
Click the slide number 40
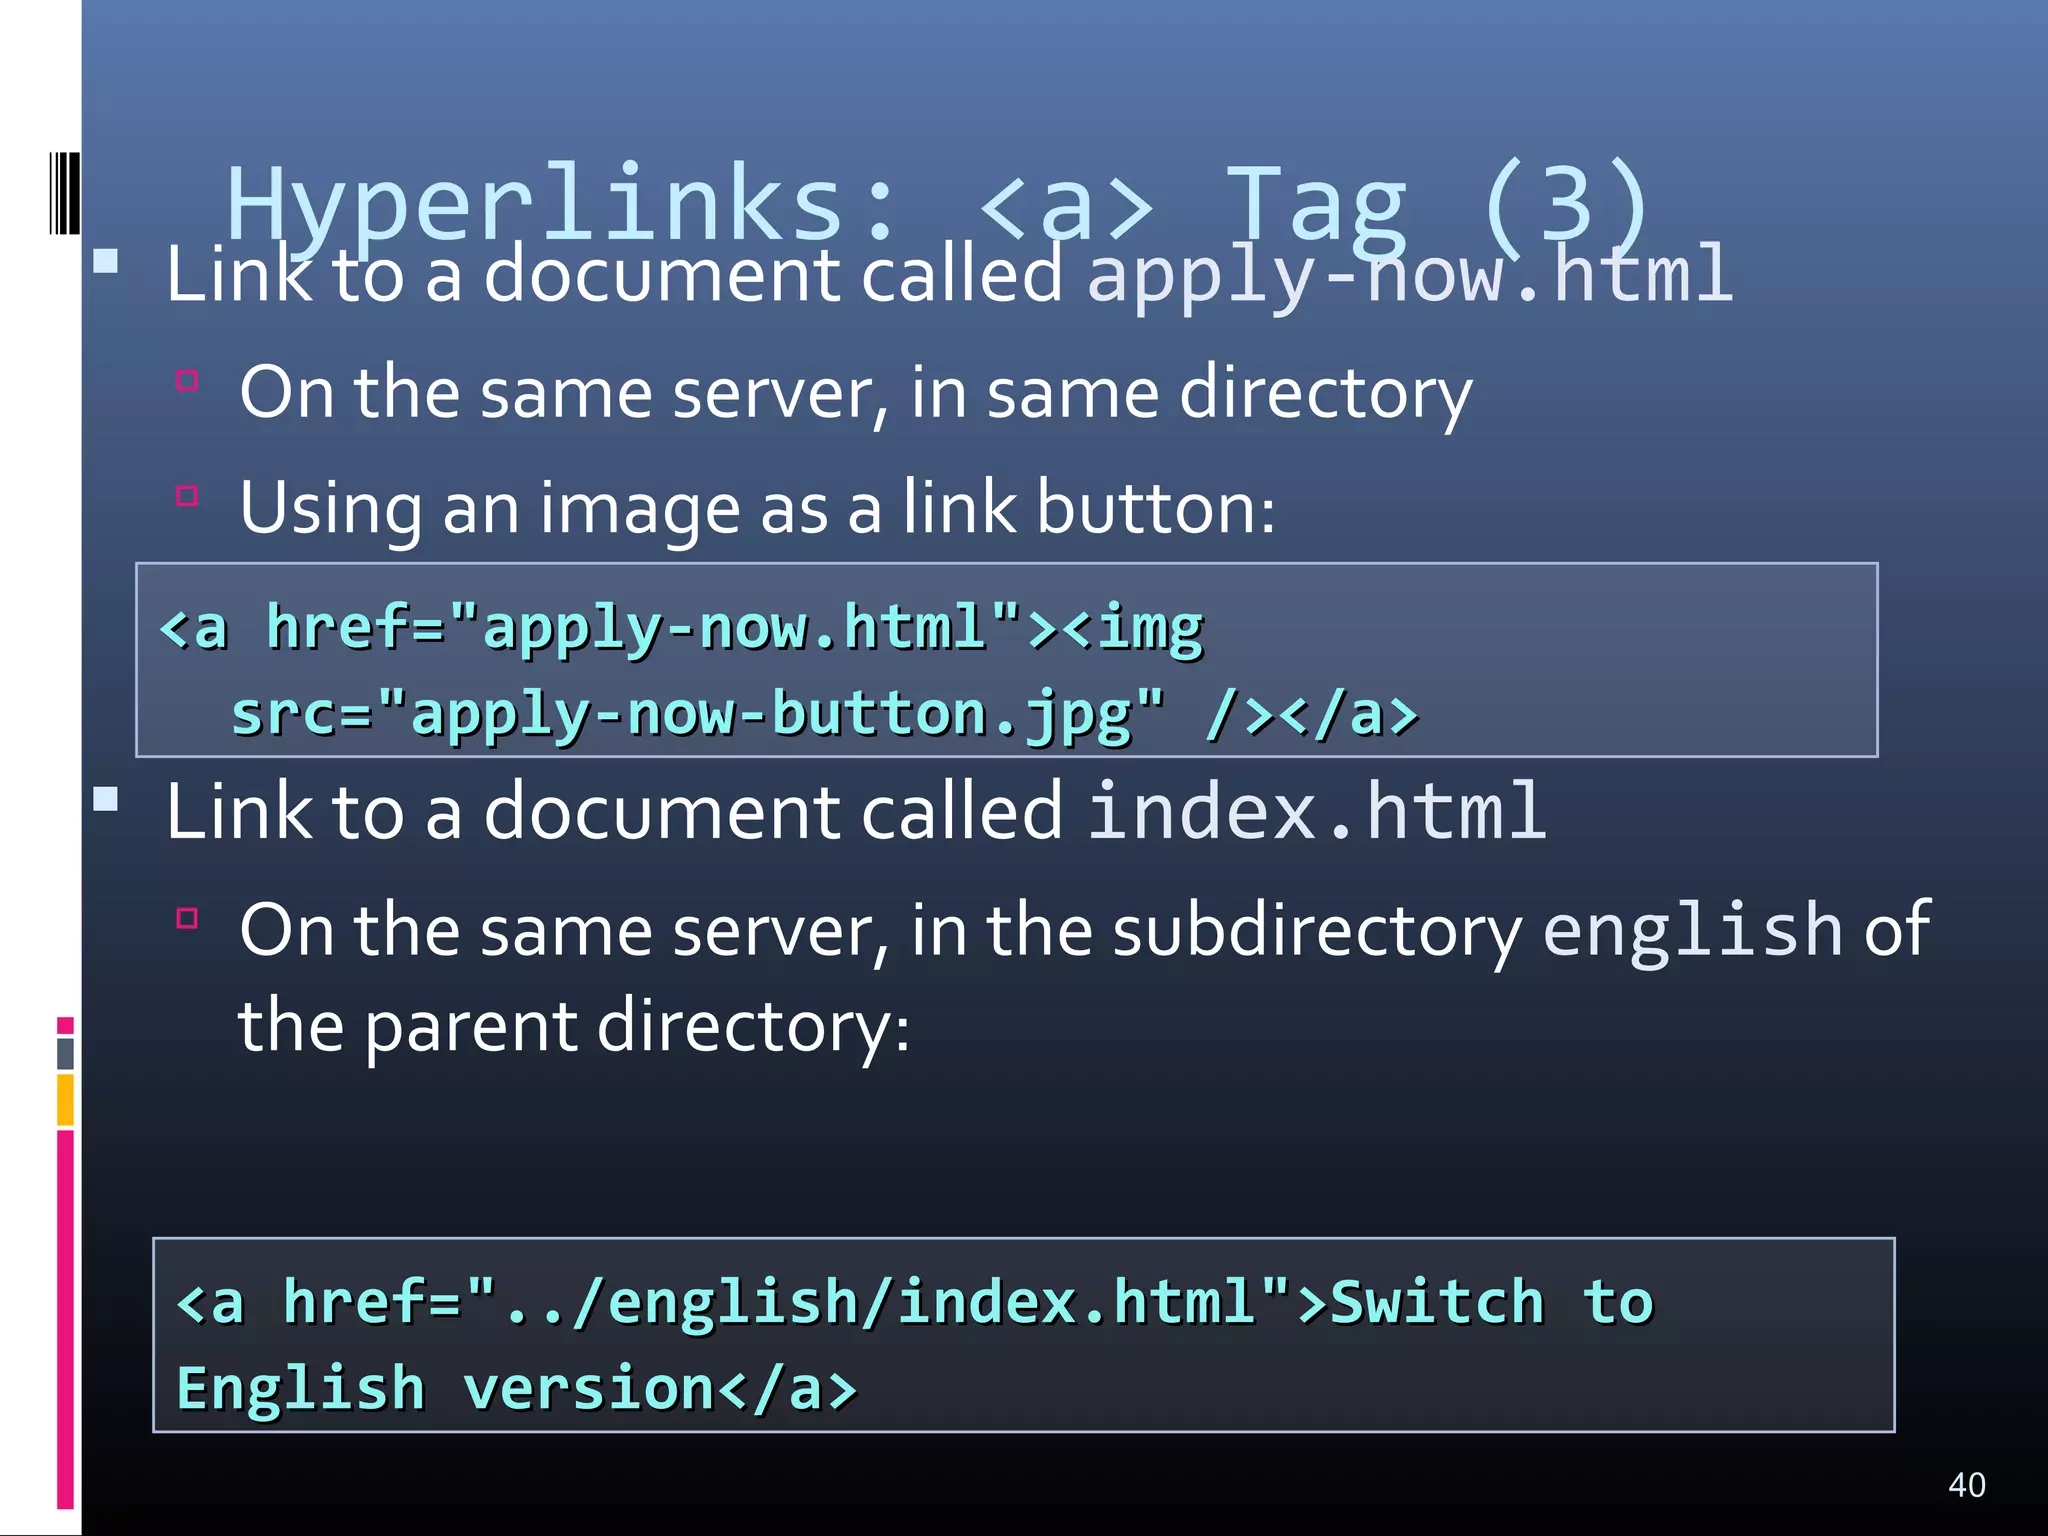[x=1966, y=1484]
